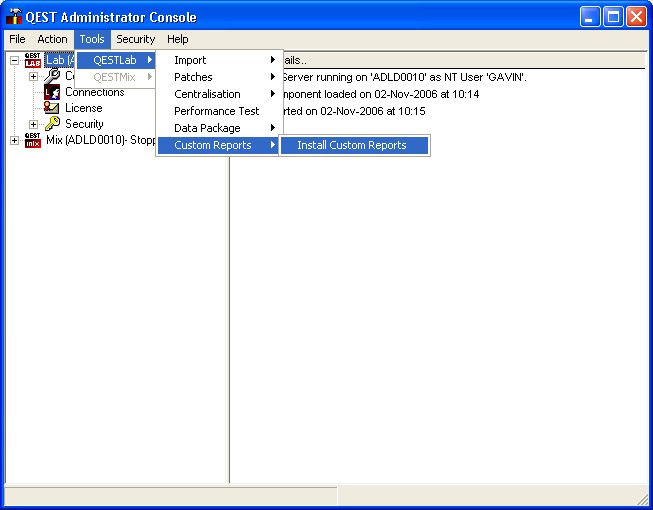The image size is (653, 510).
Task: Open the Help menu
Action: (177, 39)
